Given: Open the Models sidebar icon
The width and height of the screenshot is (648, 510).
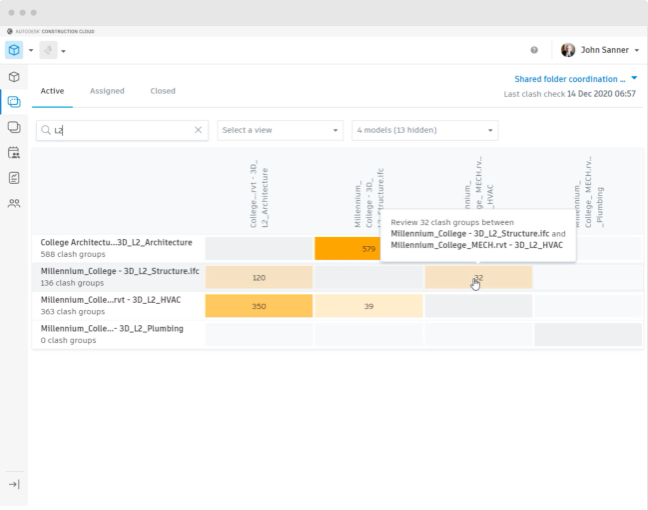Looking at the screenshot, I should click(x=14, y=77).
